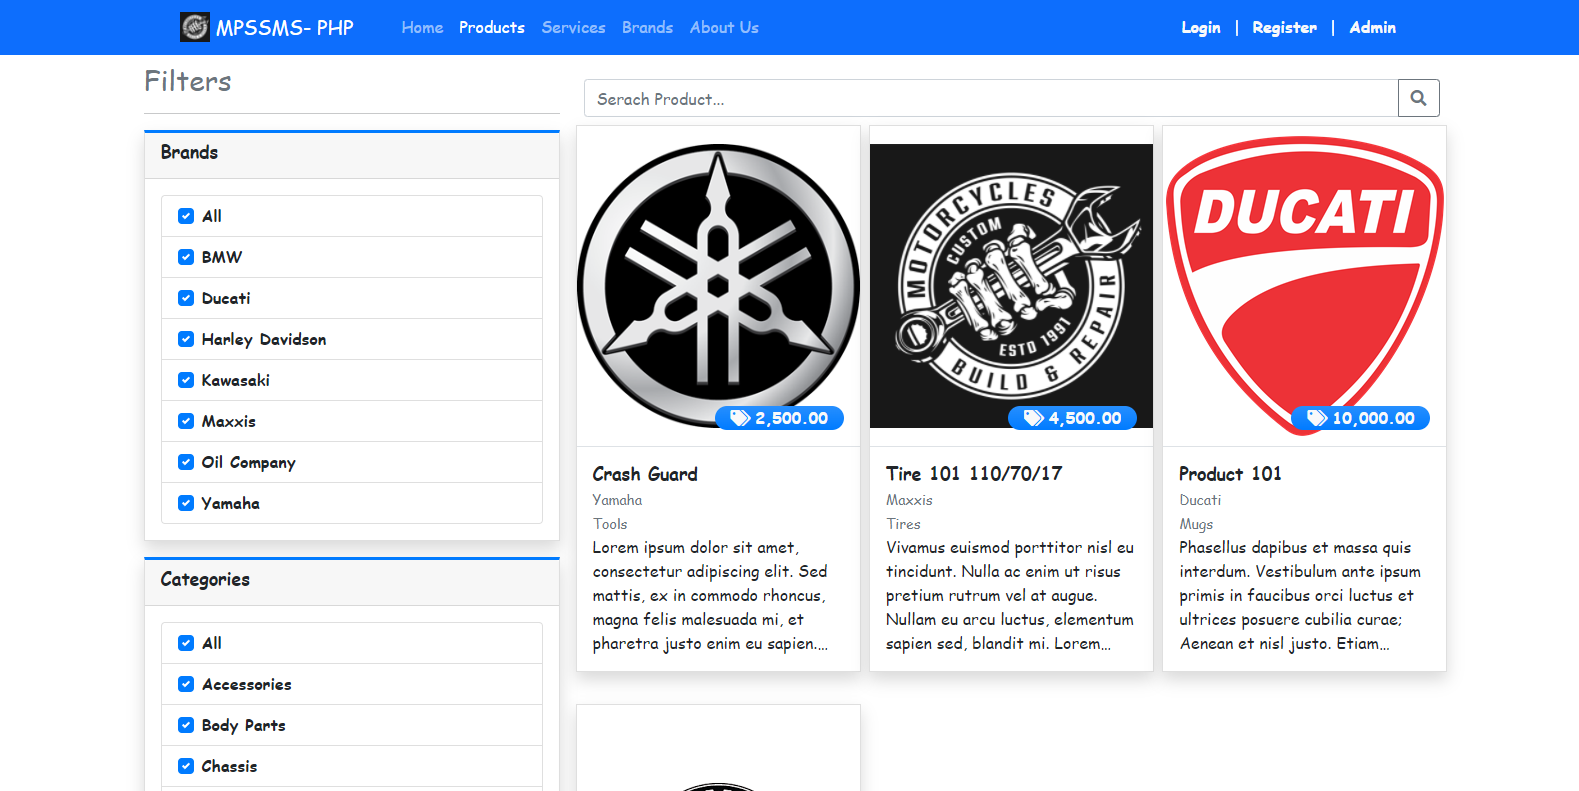Click the Product 101 Phasellus description text
1579x791 pixels.
click(x=1300, y=596)
